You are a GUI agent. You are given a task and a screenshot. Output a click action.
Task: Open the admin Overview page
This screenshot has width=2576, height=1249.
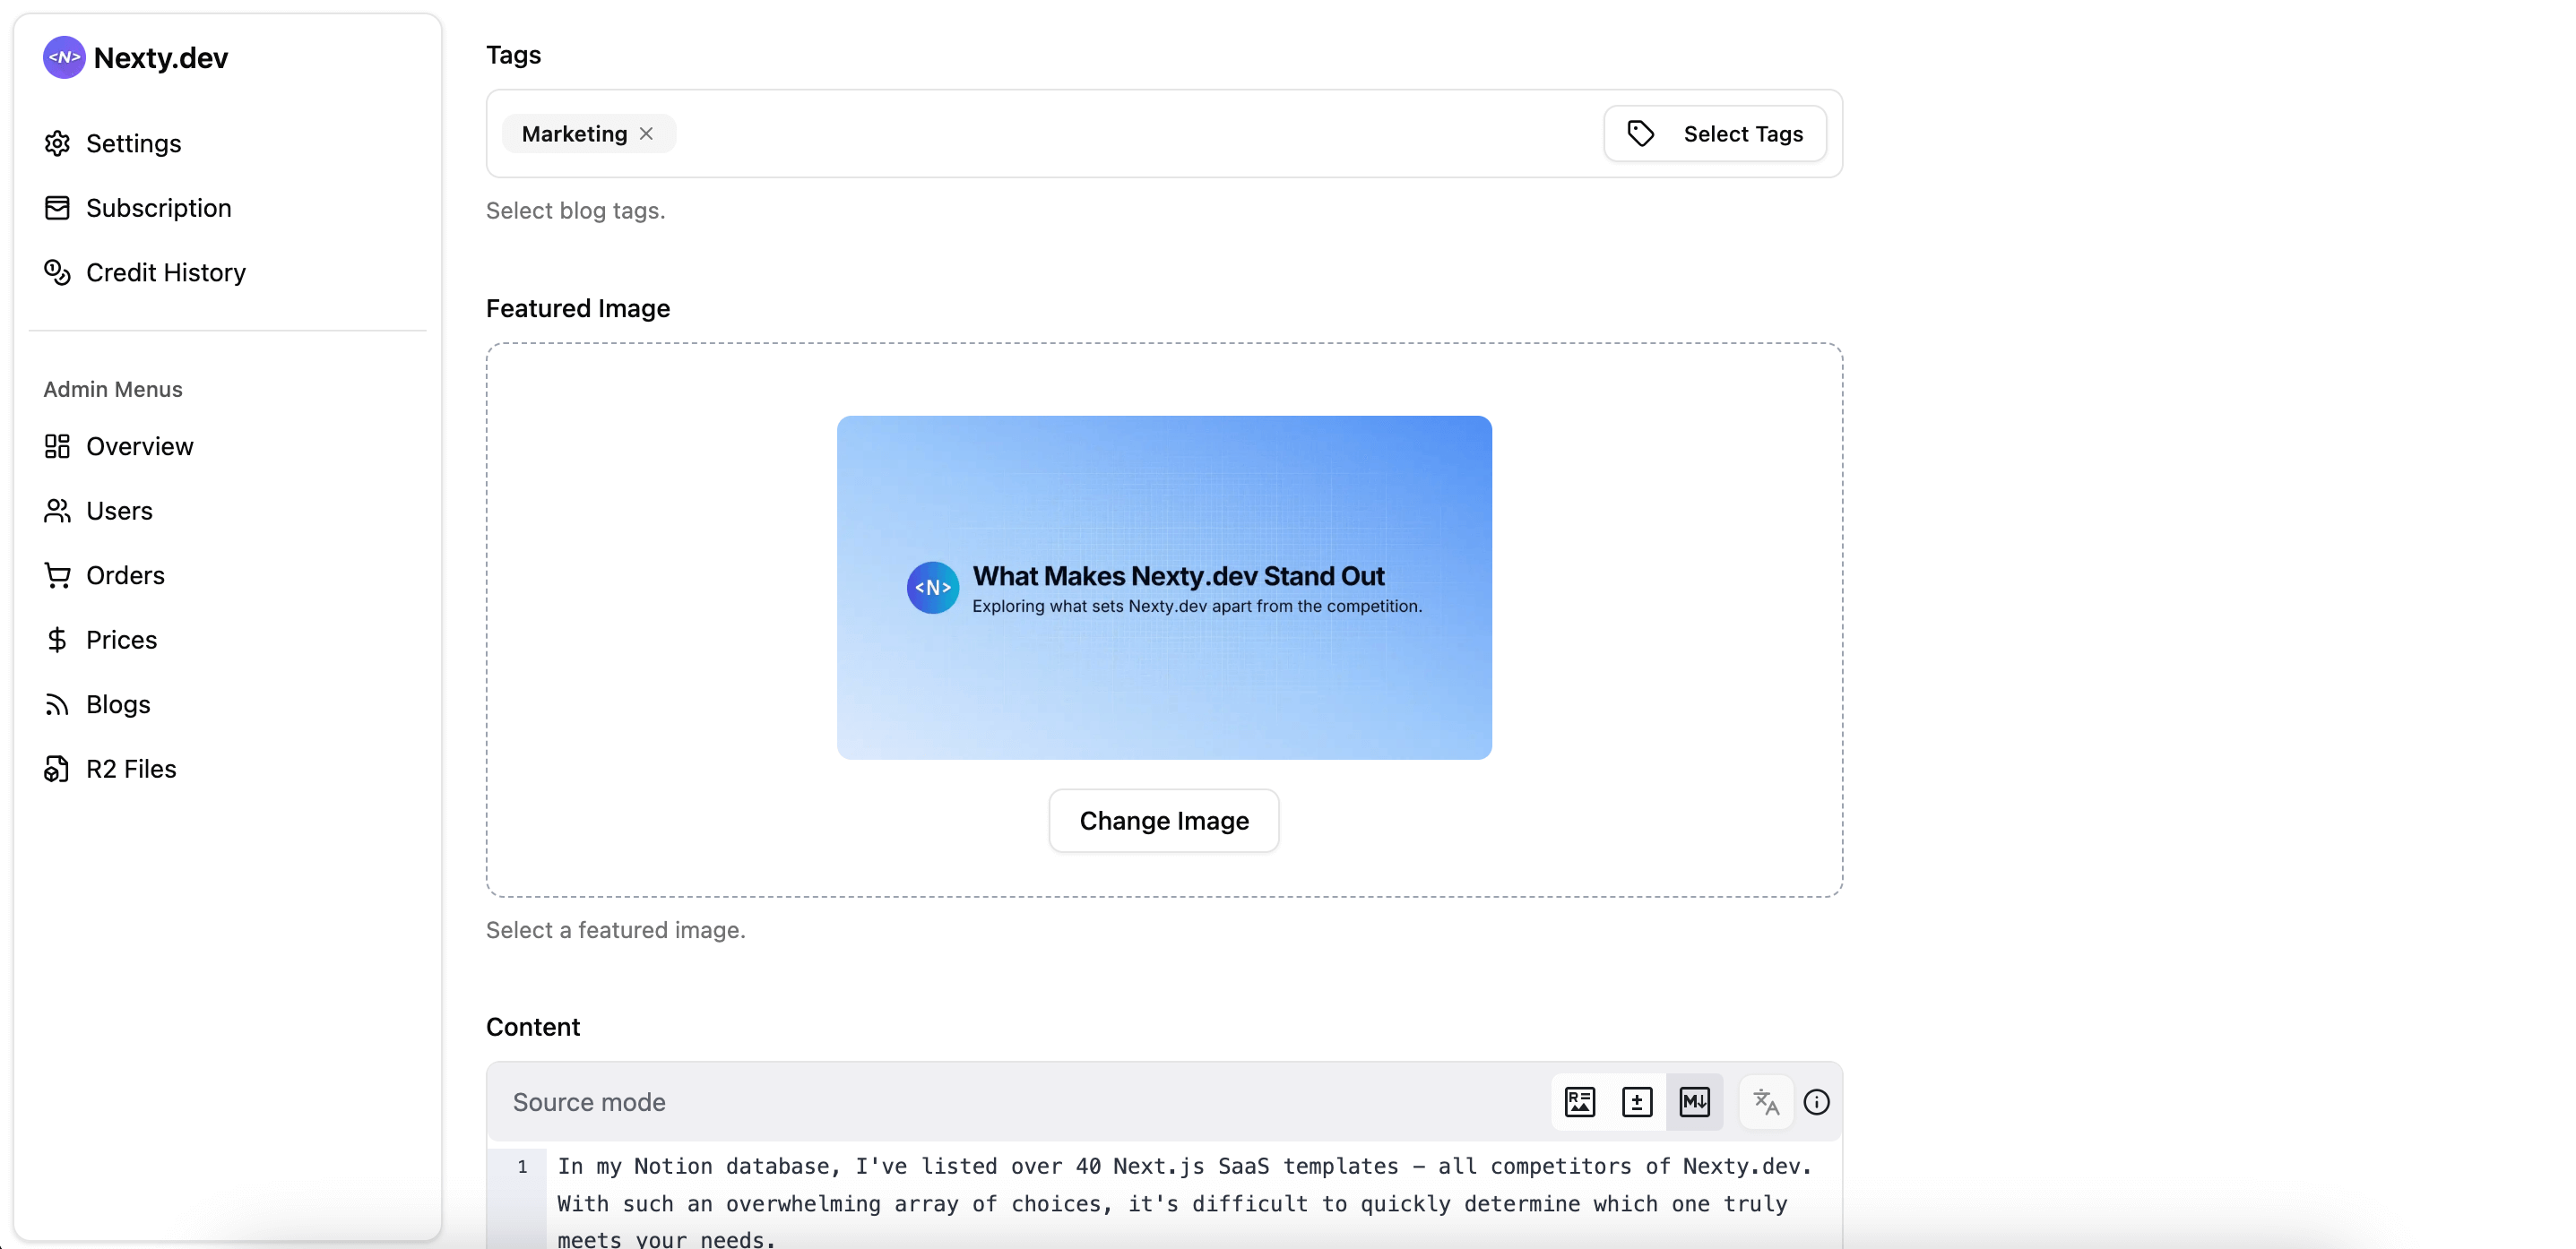pos(139,446)
